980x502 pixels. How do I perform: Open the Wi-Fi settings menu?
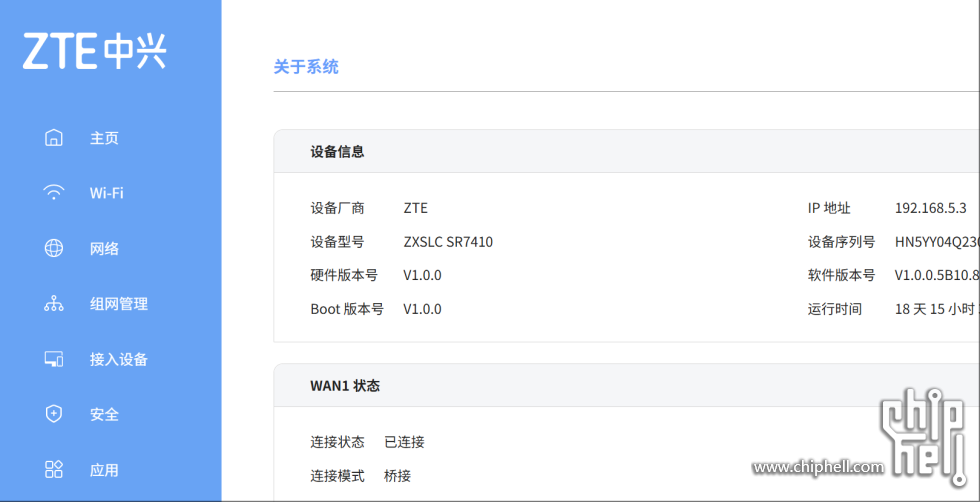pos(106,193)
